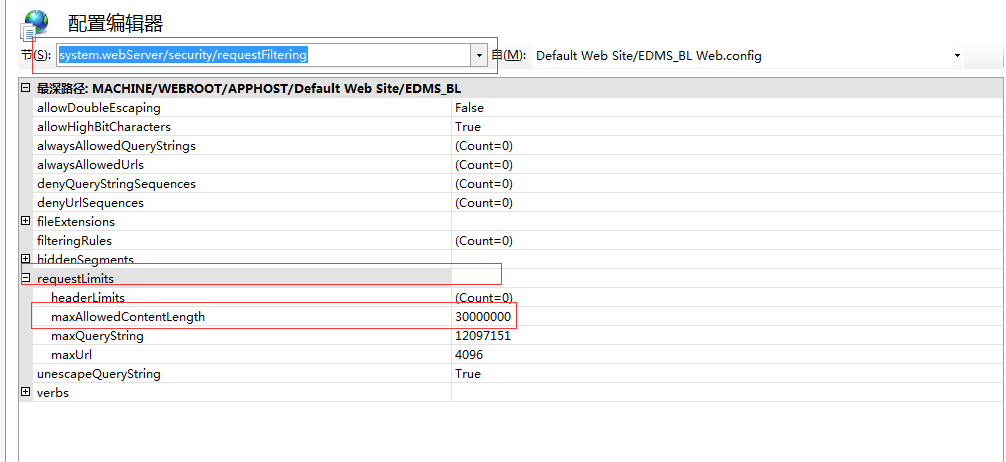Click the True value of allowHighBitCharacters
This screenshot has width=1006, height=462.
click(468, 127)
